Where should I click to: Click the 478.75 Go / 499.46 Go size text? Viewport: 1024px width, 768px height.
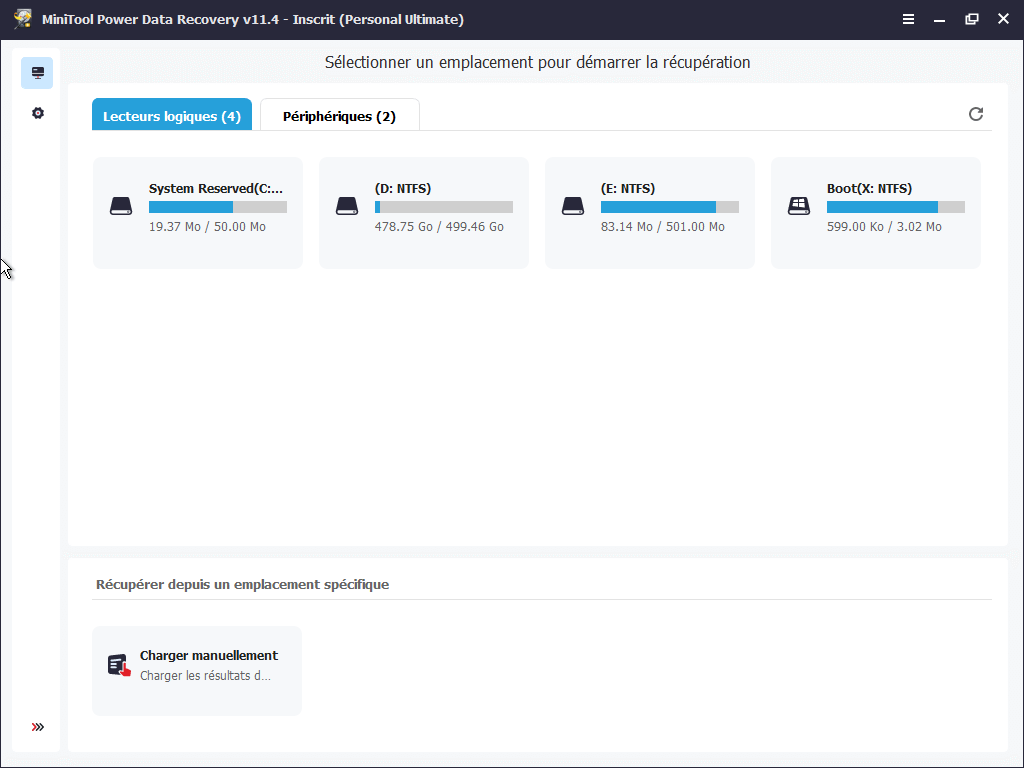(439, 227)
